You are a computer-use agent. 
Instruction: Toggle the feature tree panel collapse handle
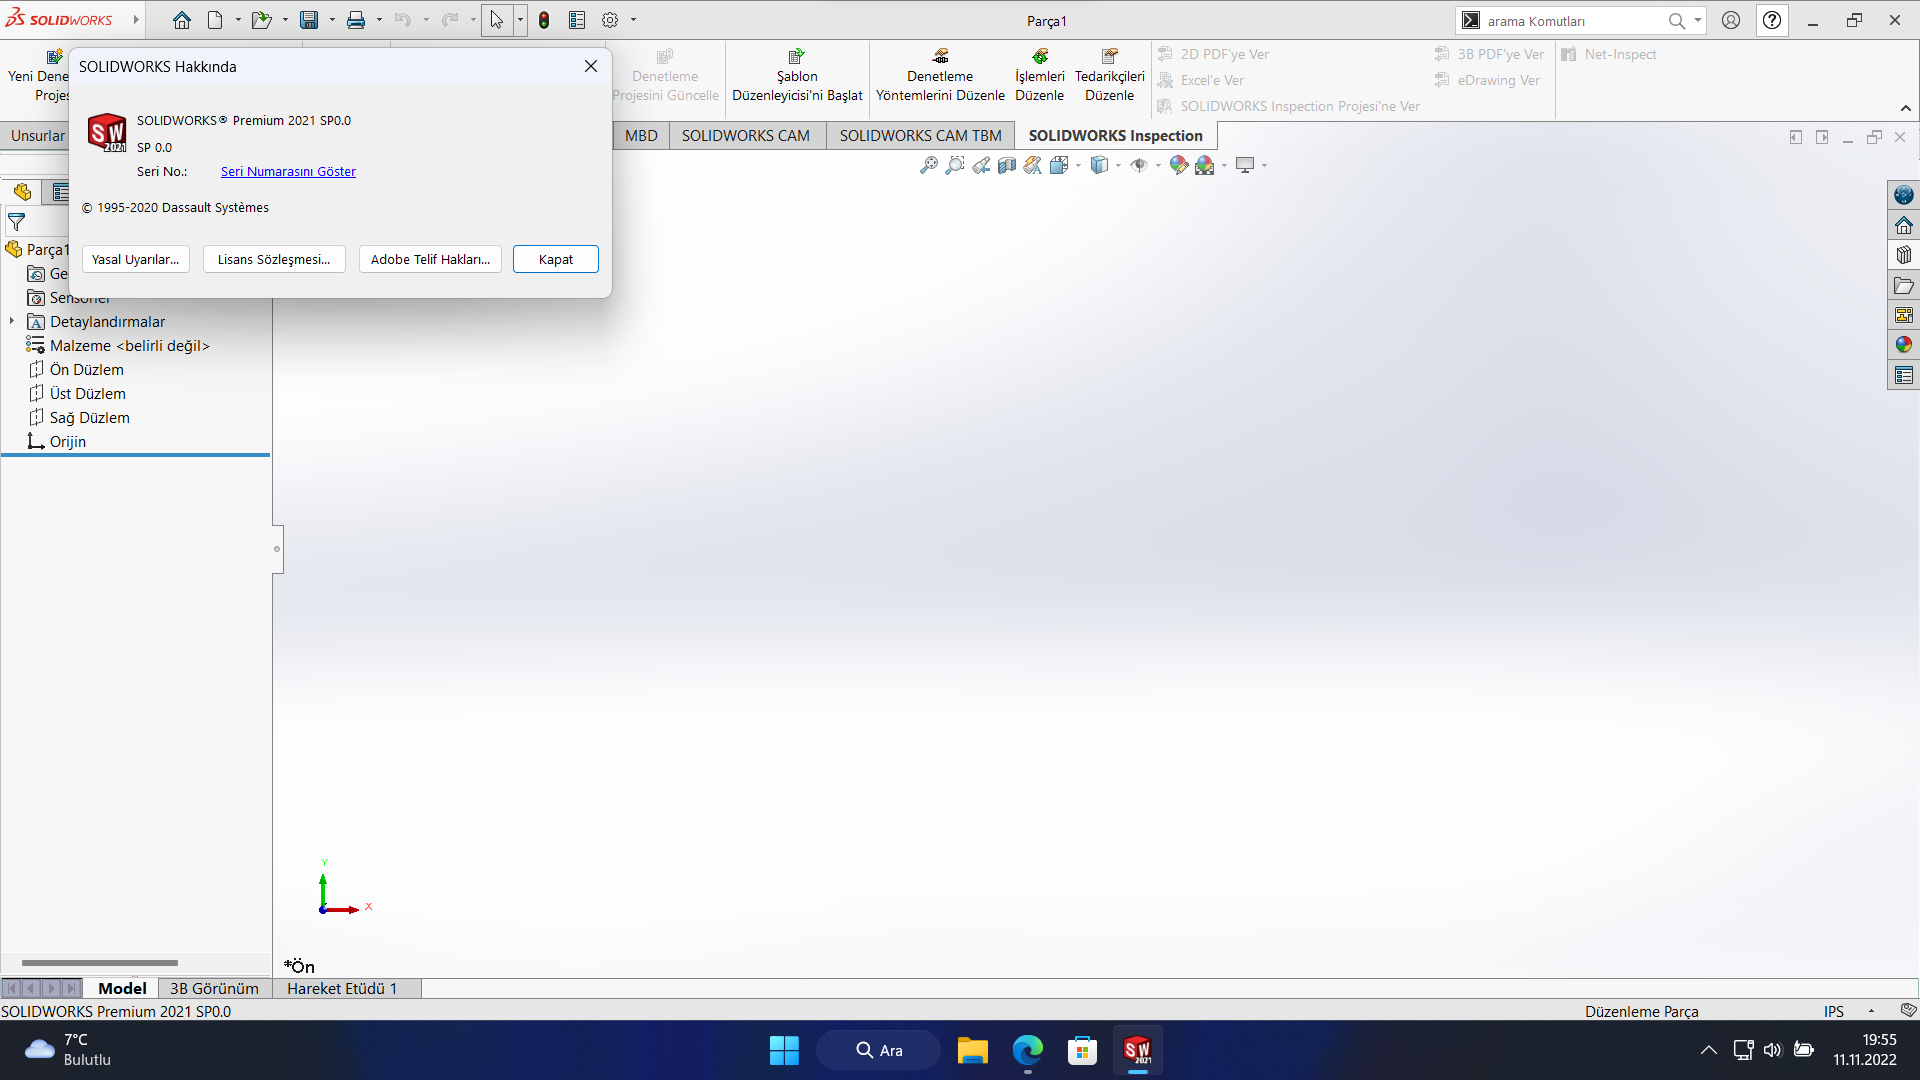277,549
